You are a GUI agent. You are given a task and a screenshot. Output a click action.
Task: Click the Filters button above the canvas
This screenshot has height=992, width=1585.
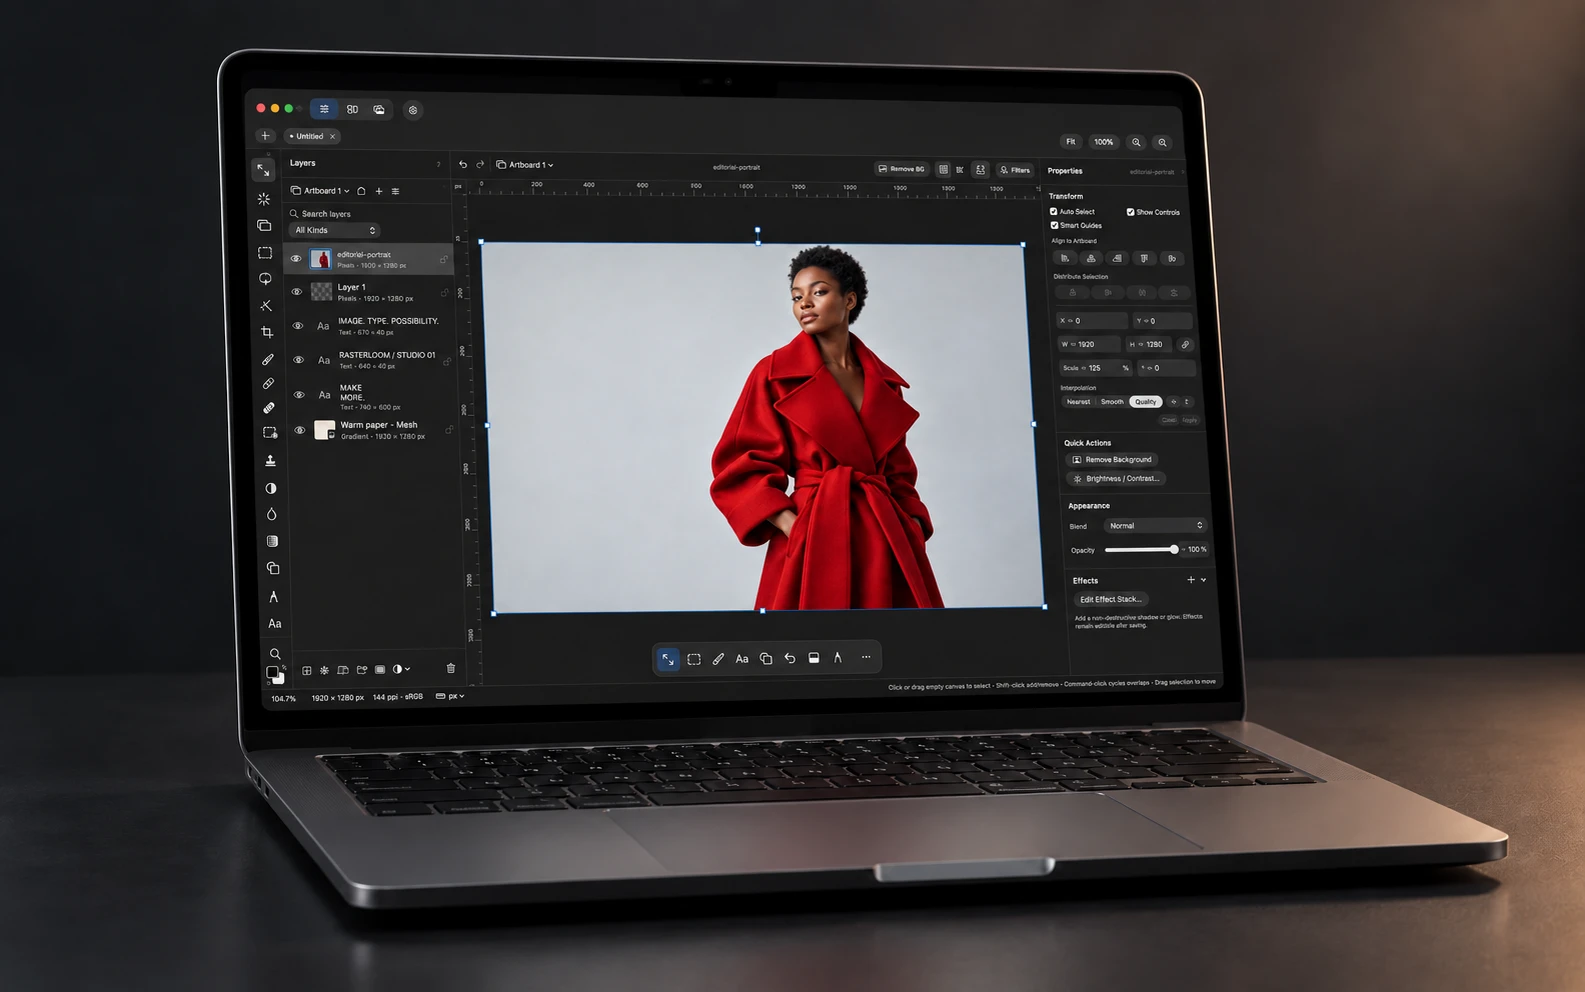click(x=1015, y=170)
